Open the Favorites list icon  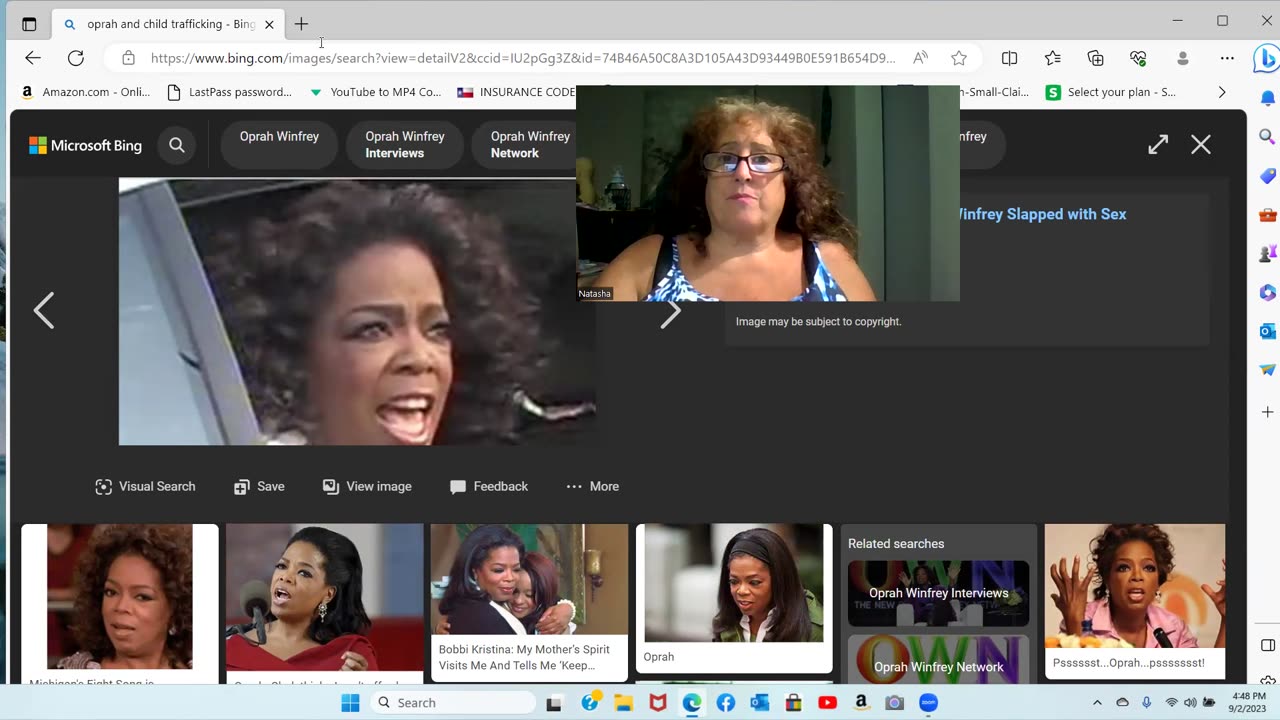tap(1053, 58)
